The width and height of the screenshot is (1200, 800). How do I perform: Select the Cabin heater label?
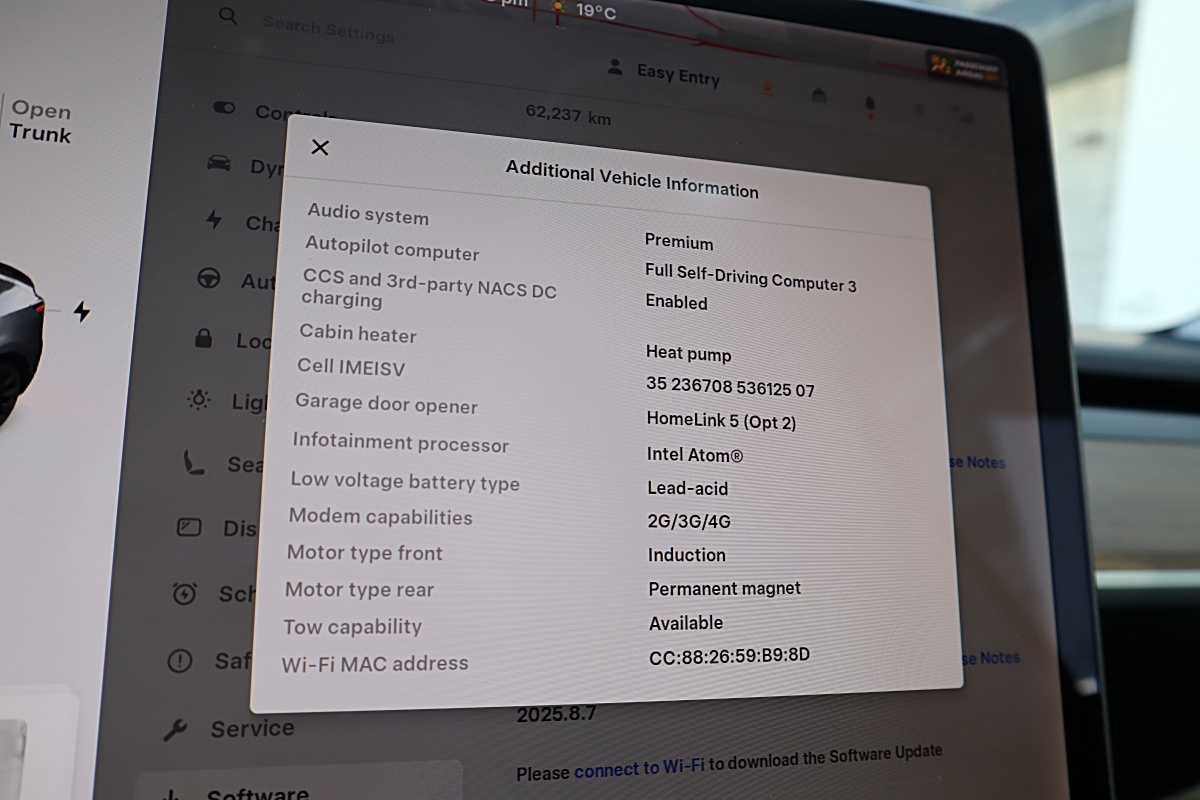point(358,333)
